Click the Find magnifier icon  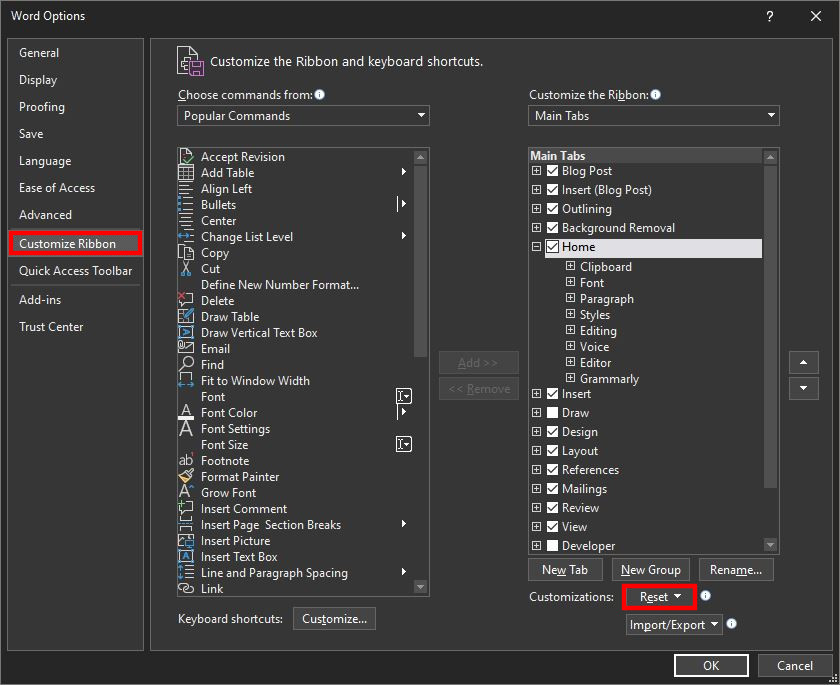(x=186, y=364)
